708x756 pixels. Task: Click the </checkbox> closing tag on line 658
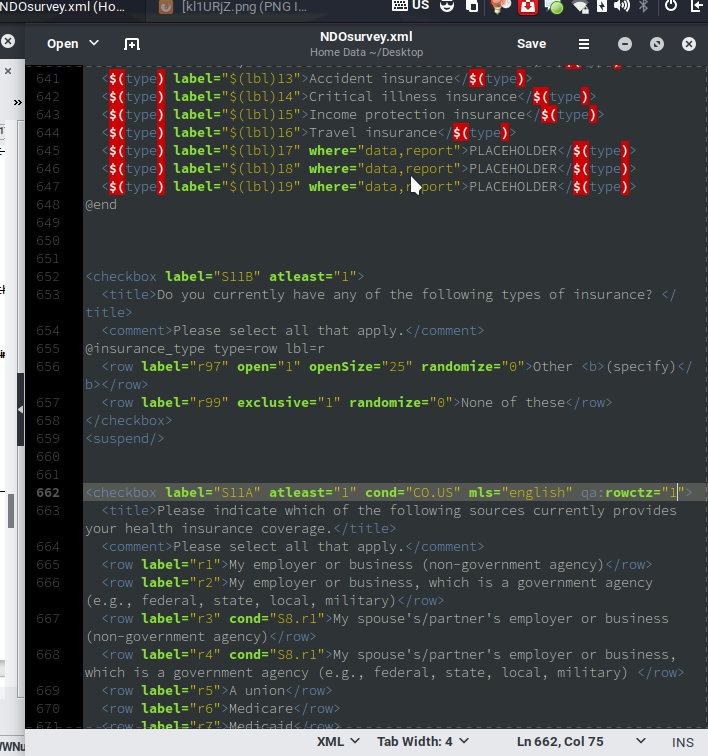pos(128,420)
